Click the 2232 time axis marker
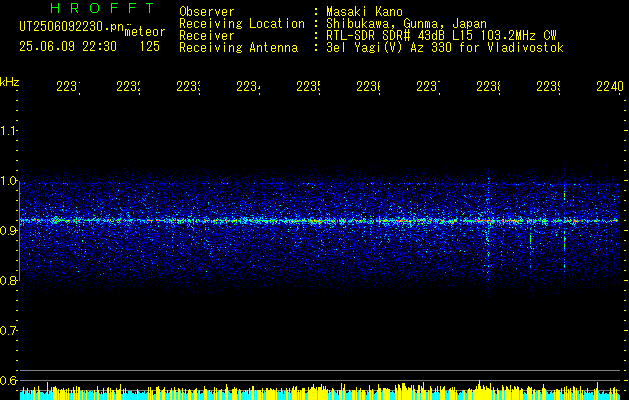Screen dimensions: 629x400 128,86
